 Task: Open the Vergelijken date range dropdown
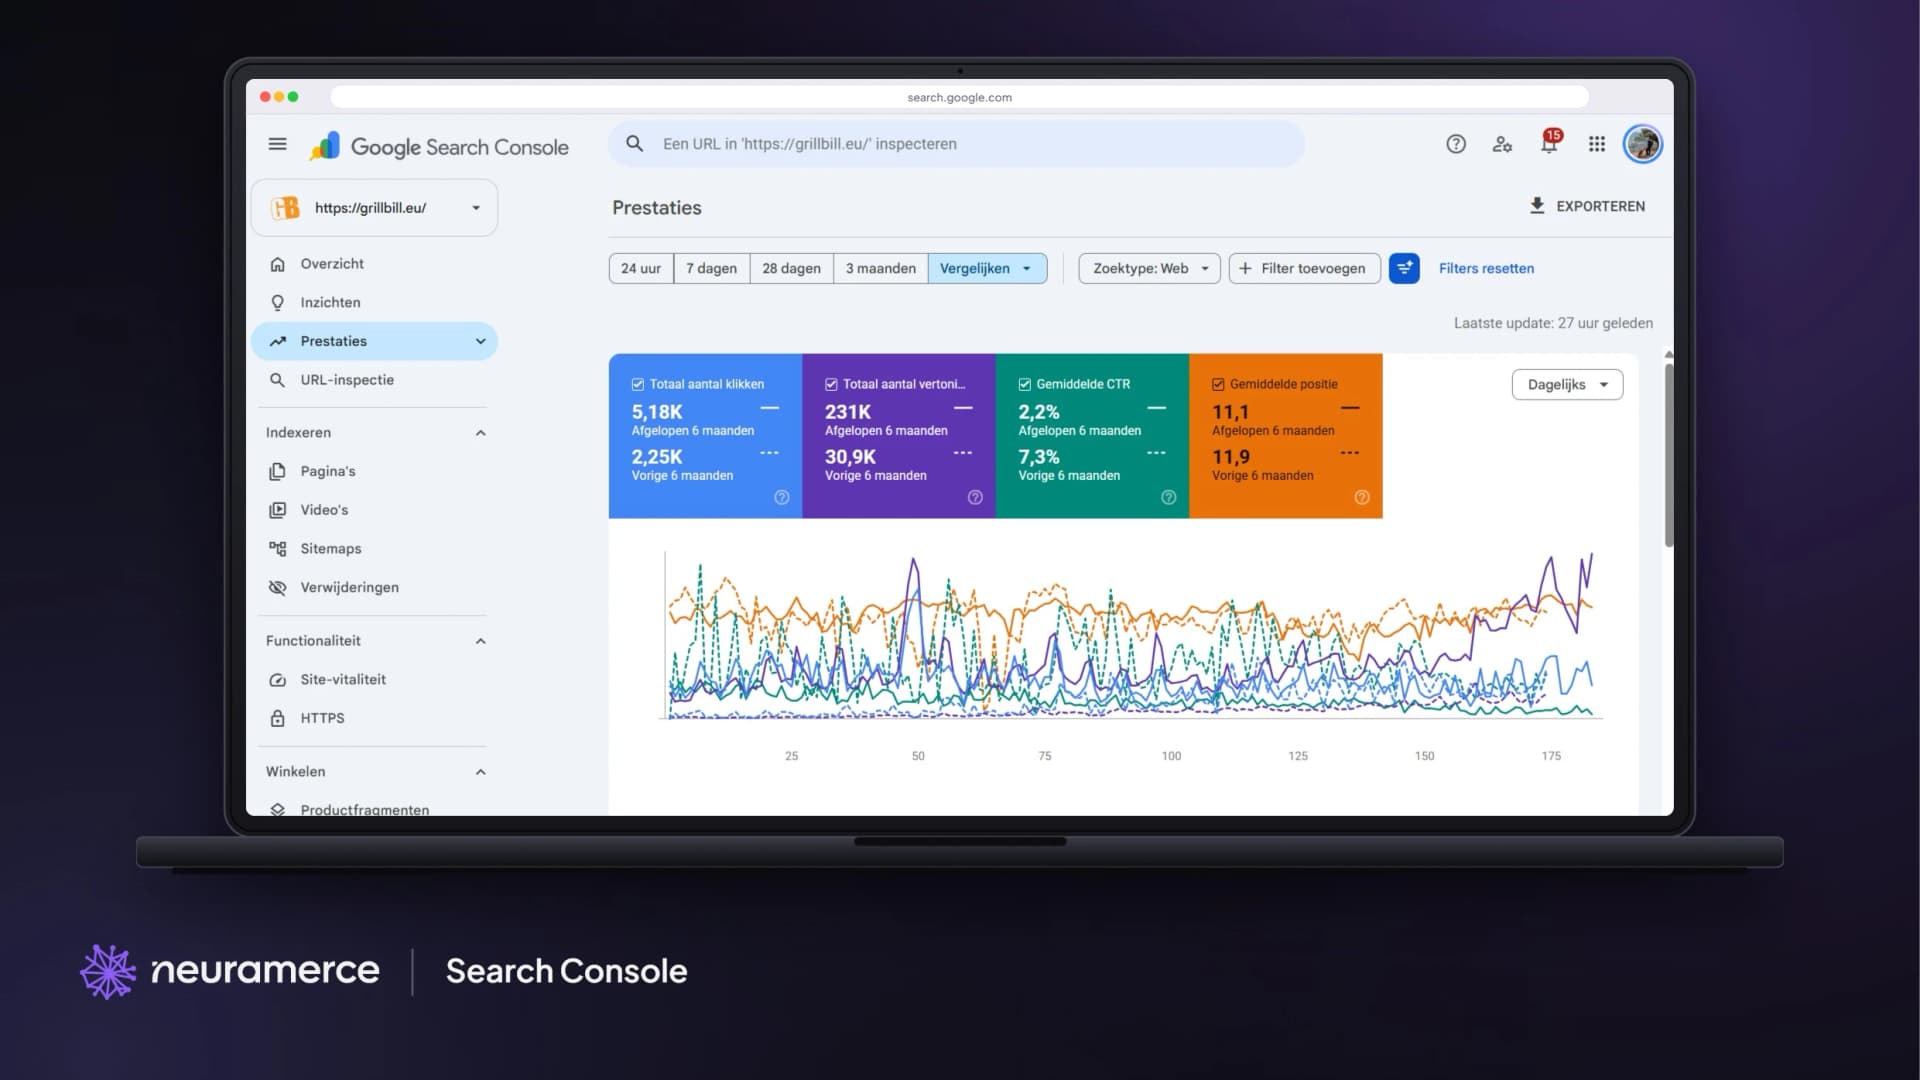(x=987, y=268)
